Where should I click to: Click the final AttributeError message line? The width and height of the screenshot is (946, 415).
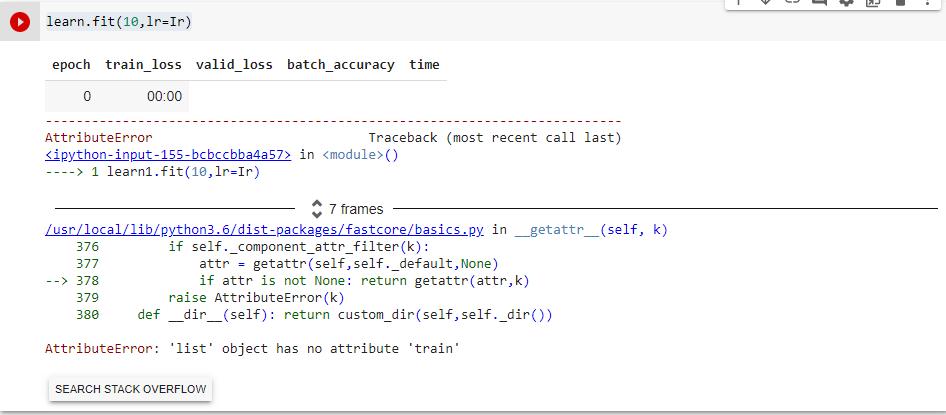point(252,349)
